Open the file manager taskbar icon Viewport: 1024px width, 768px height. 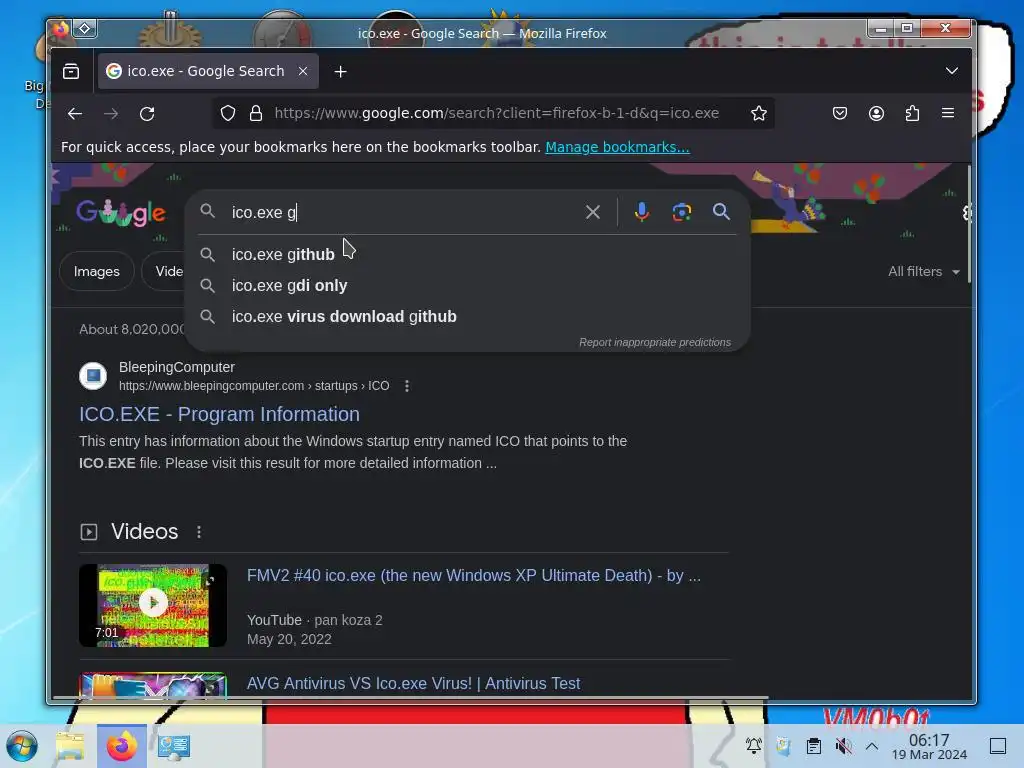[70, 746]
